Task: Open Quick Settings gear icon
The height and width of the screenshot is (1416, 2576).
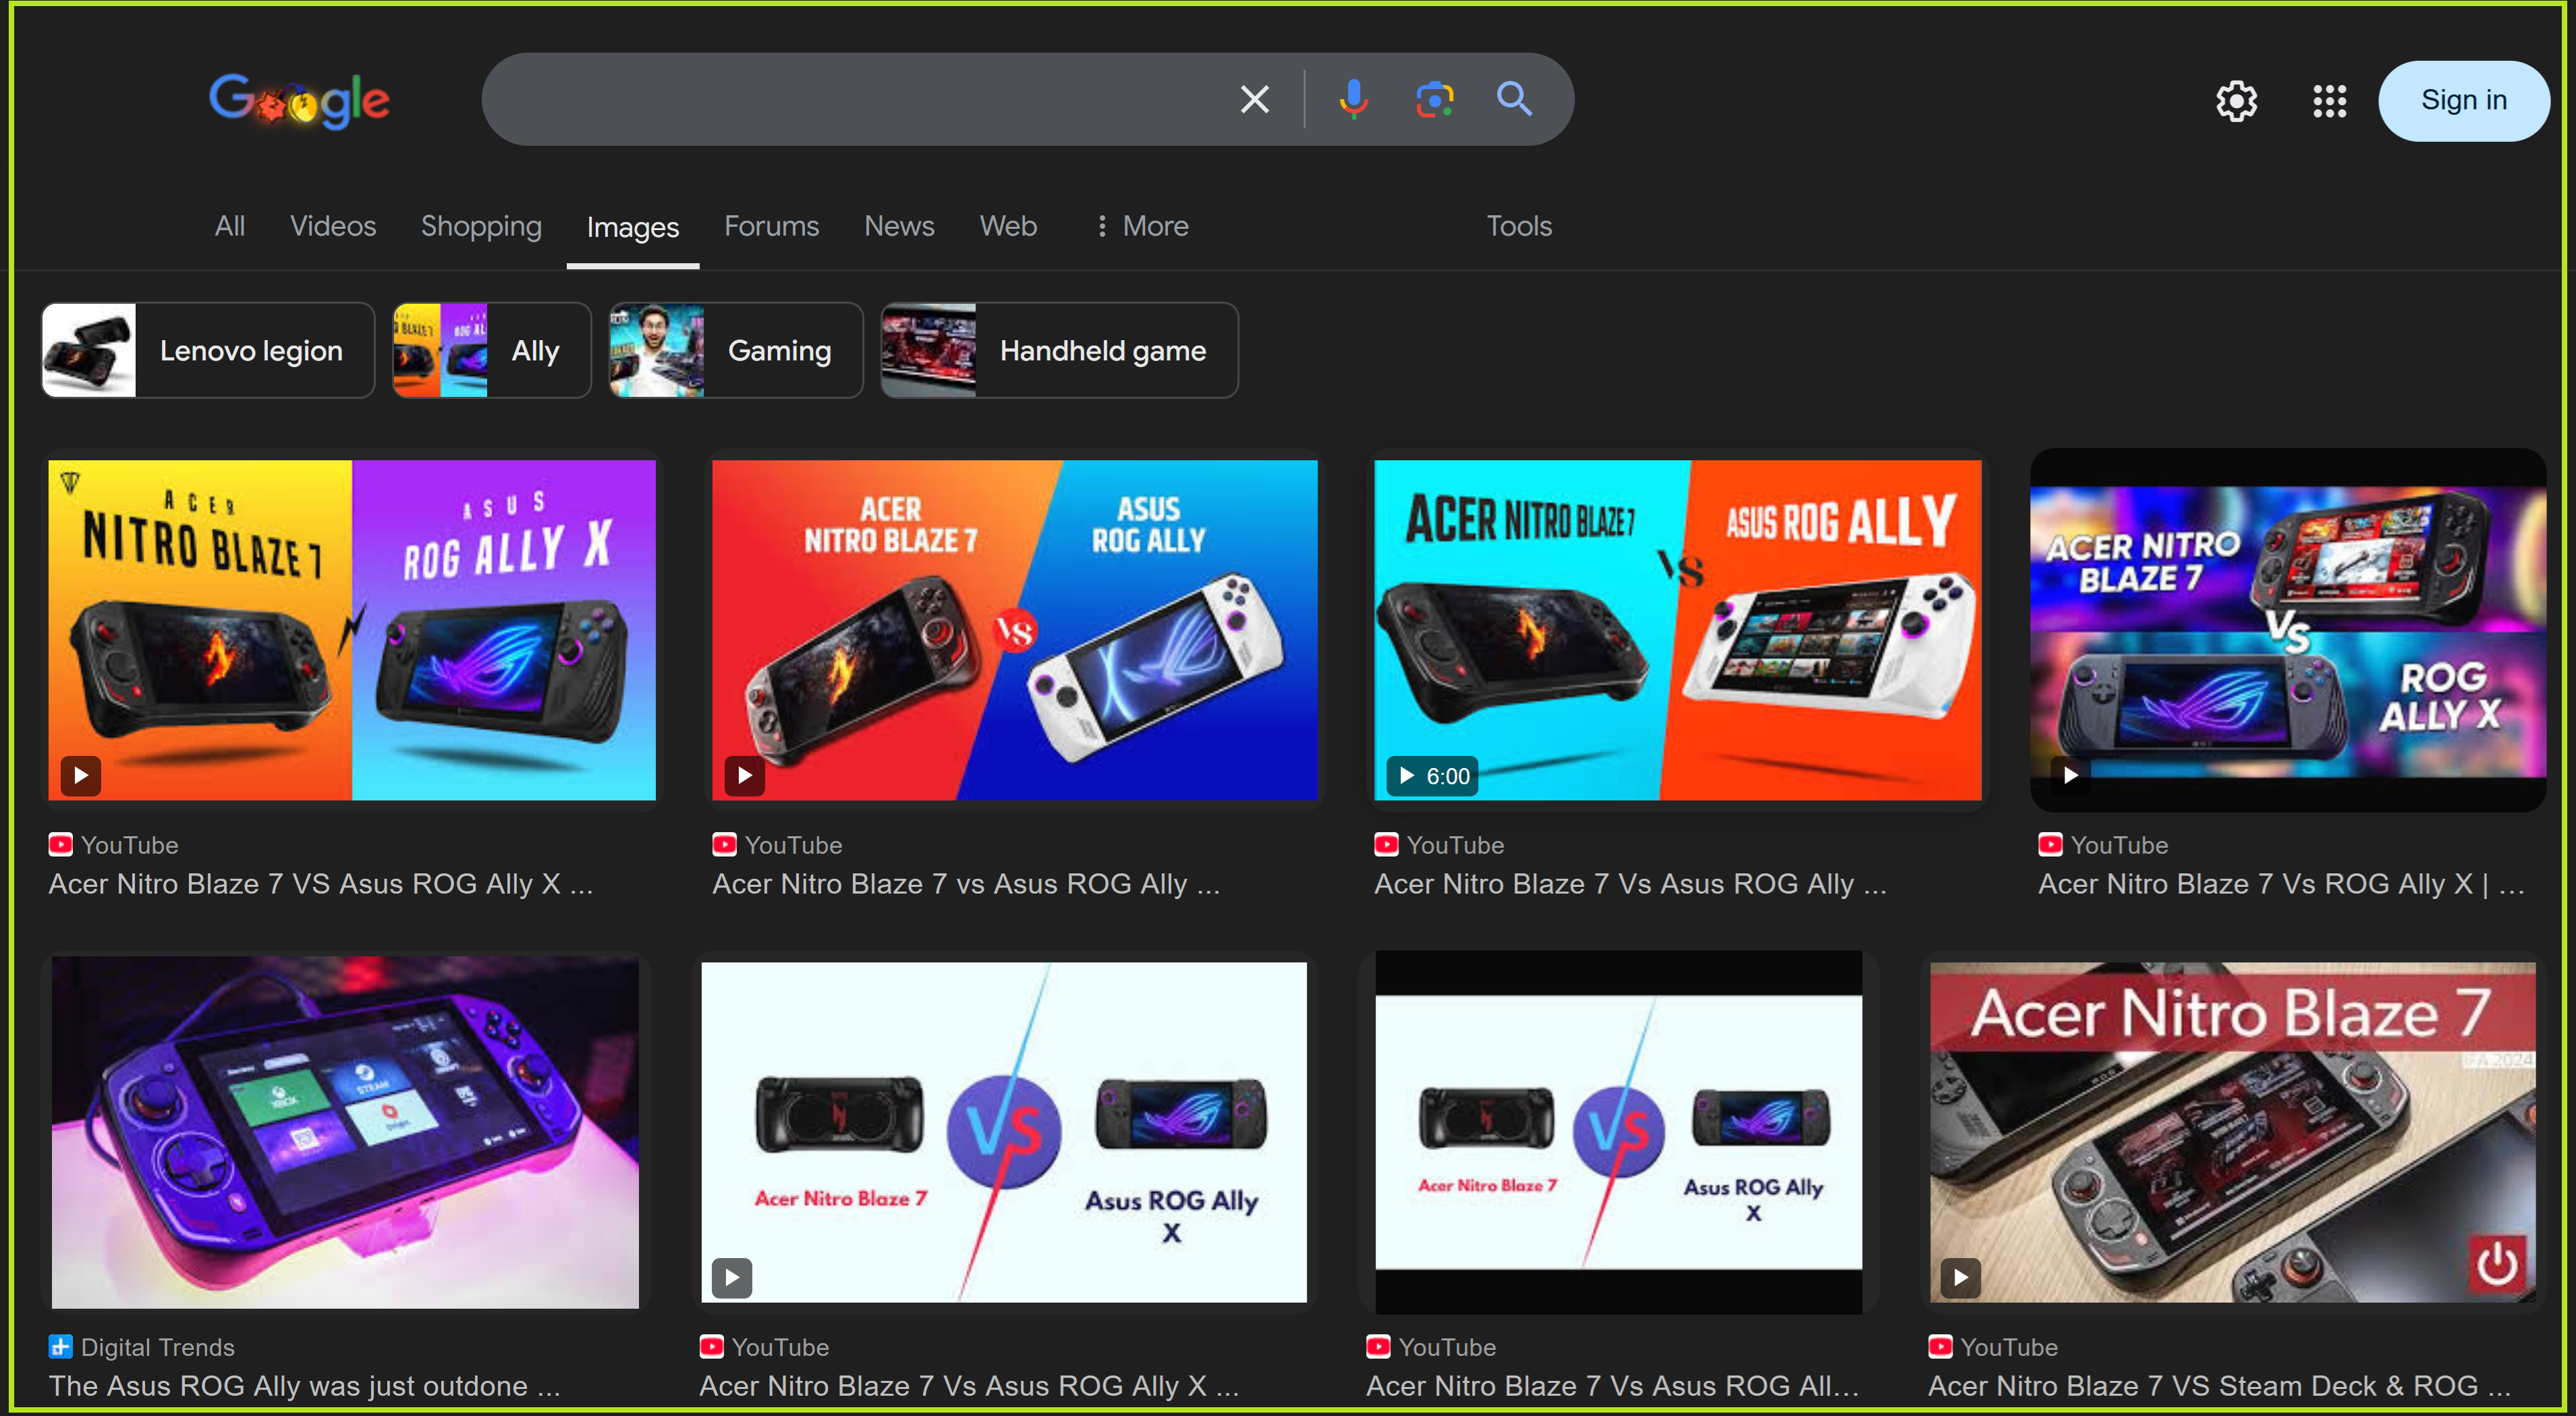Action: tap(2236, 101)
